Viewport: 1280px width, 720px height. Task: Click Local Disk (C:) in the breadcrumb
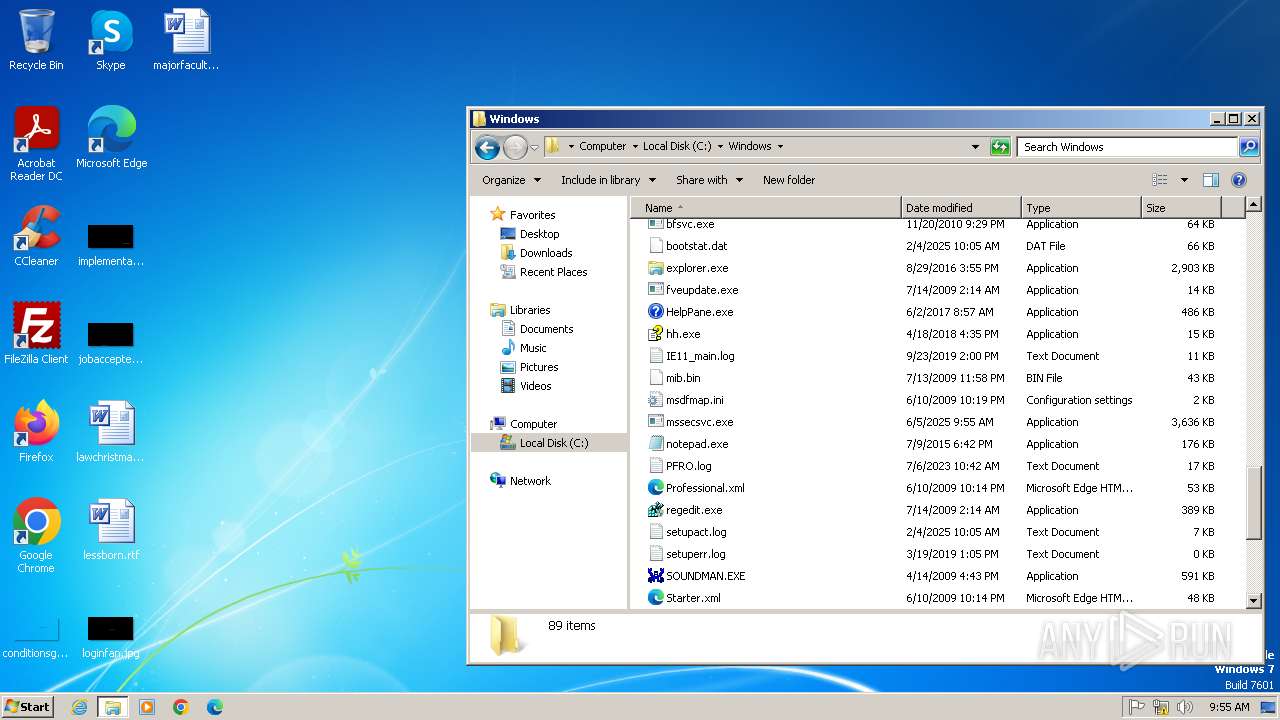(677, 146)
